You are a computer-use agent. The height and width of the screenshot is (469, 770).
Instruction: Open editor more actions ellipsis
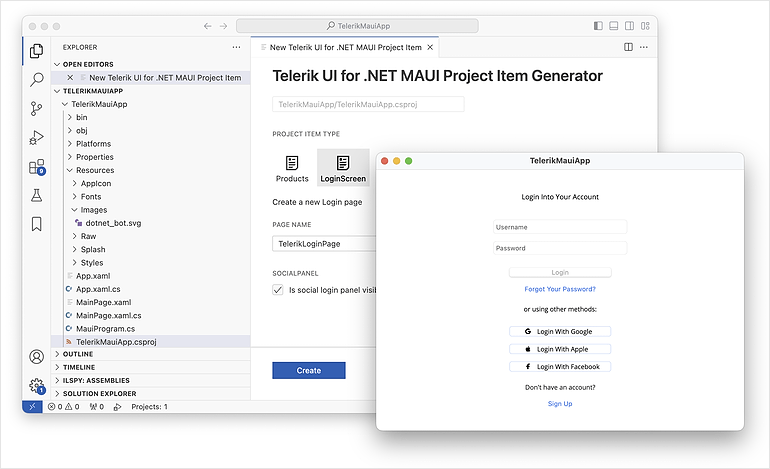pos(644,47)
